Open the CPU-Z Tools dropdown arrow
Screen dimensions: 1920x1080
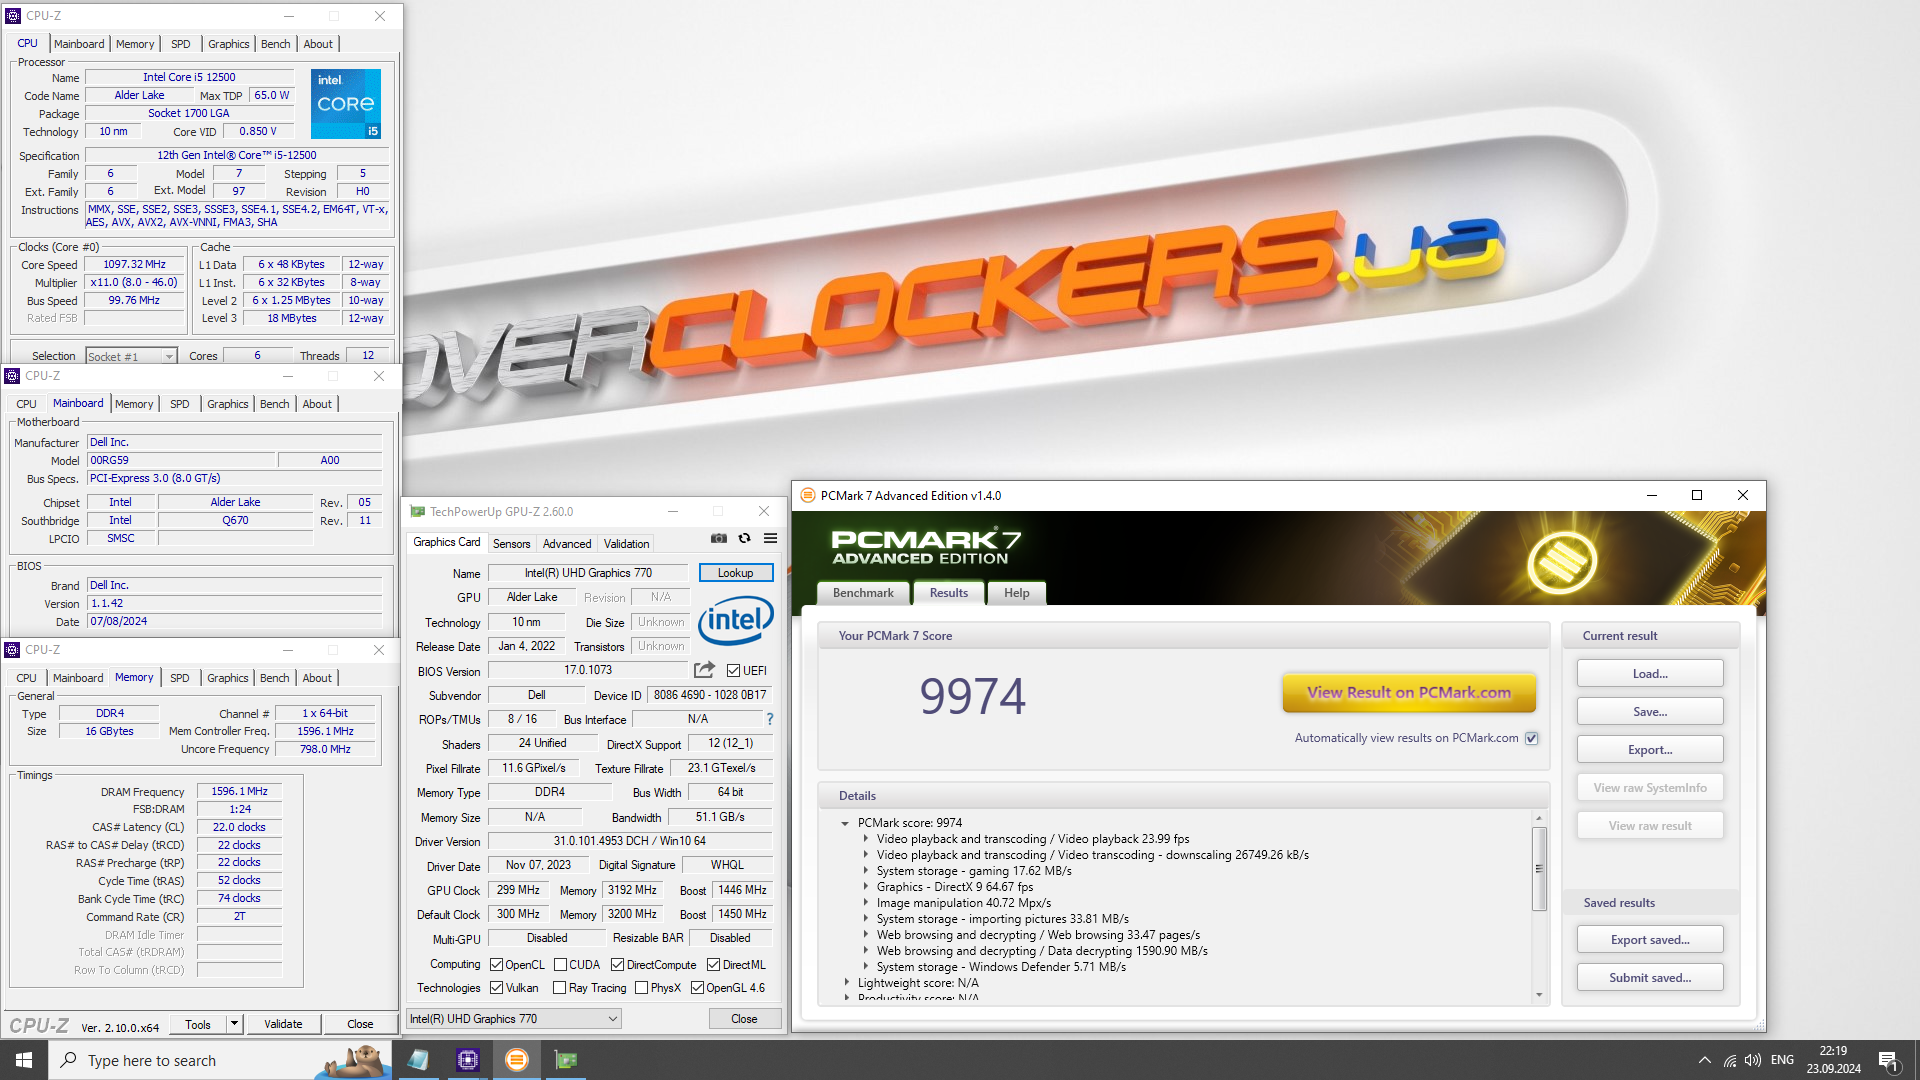tap(234, 1024)
